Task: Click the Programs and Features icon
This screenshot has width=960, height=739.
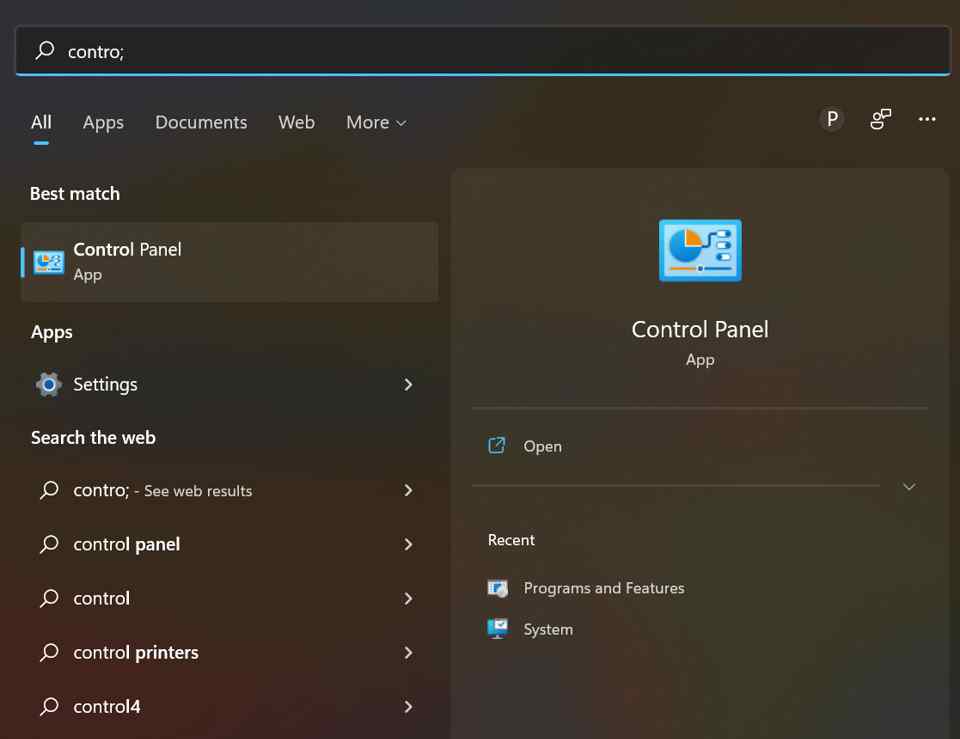Action: [x=498, y=588]
